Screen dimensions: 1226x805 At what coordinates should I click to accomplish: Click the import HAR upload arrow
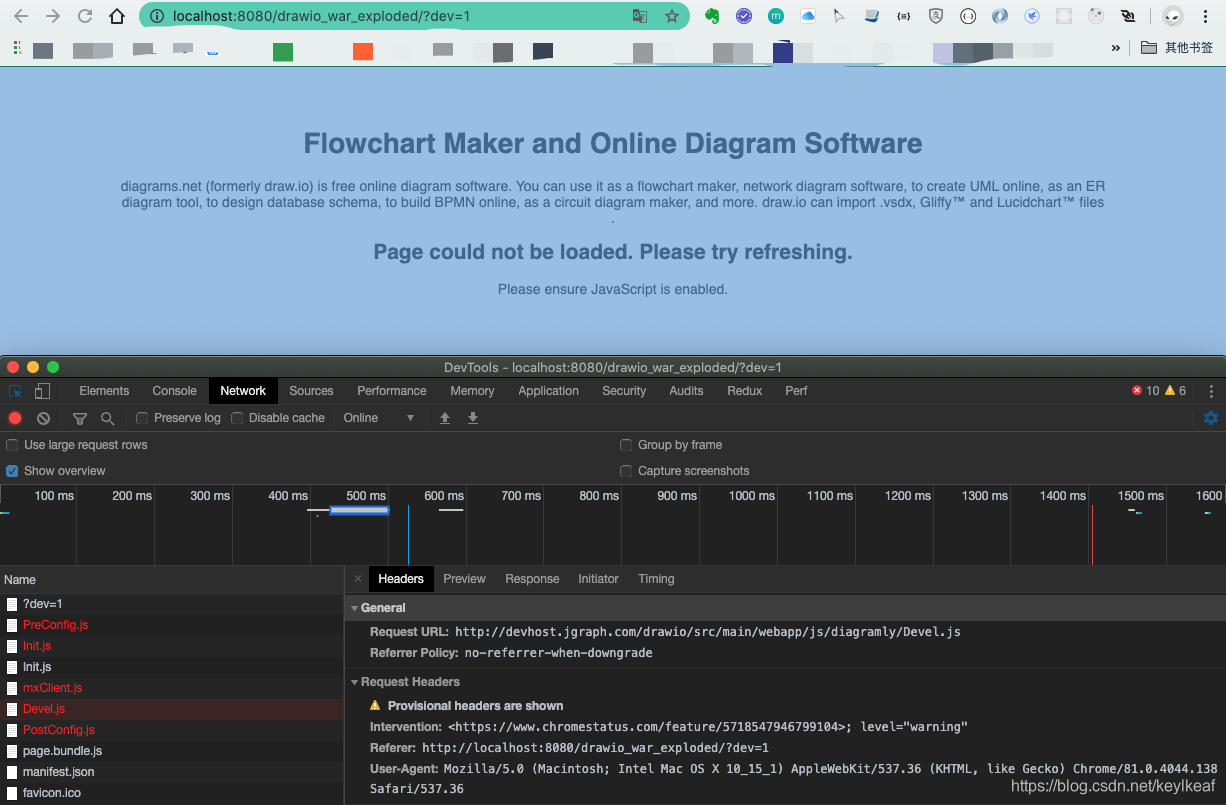tap(445, 418)
